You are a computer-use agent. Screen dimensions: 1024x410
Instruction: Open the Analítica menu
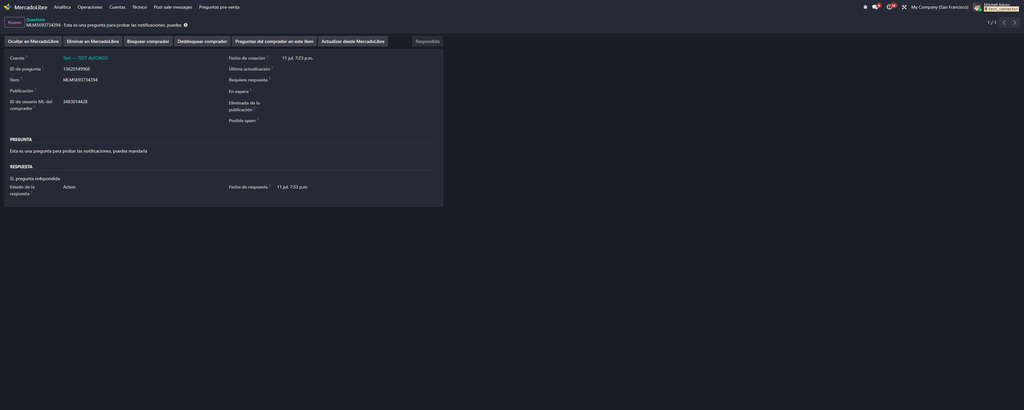[x=62, y=7]
